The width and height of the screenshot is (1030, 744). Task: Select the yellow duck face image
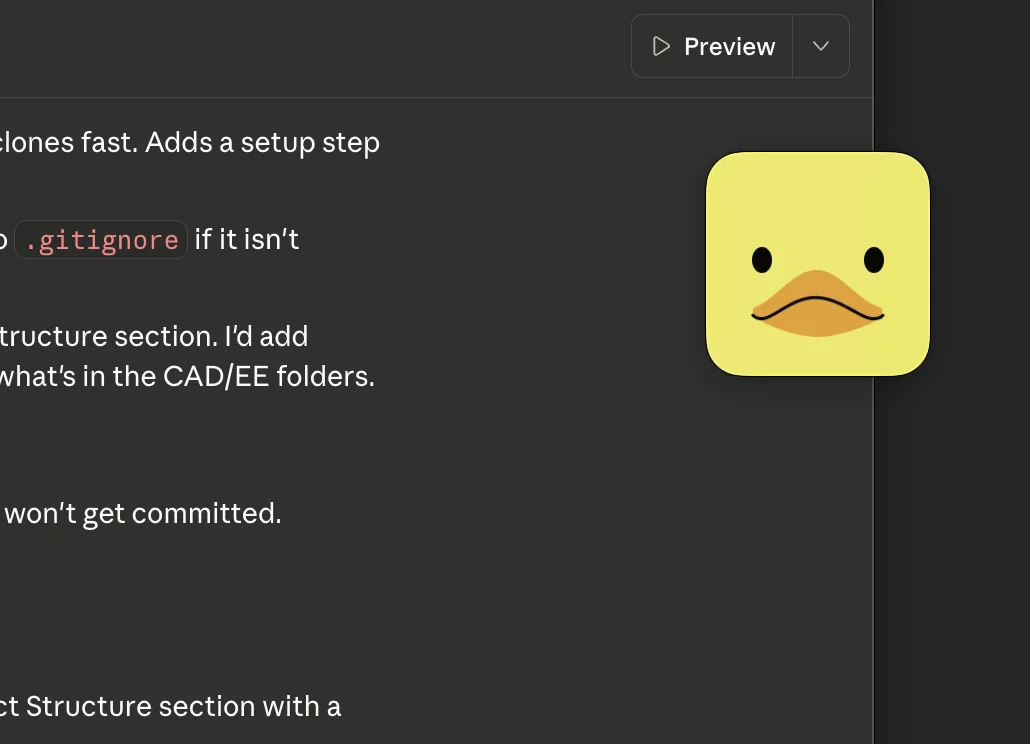(x=817, y=263)
